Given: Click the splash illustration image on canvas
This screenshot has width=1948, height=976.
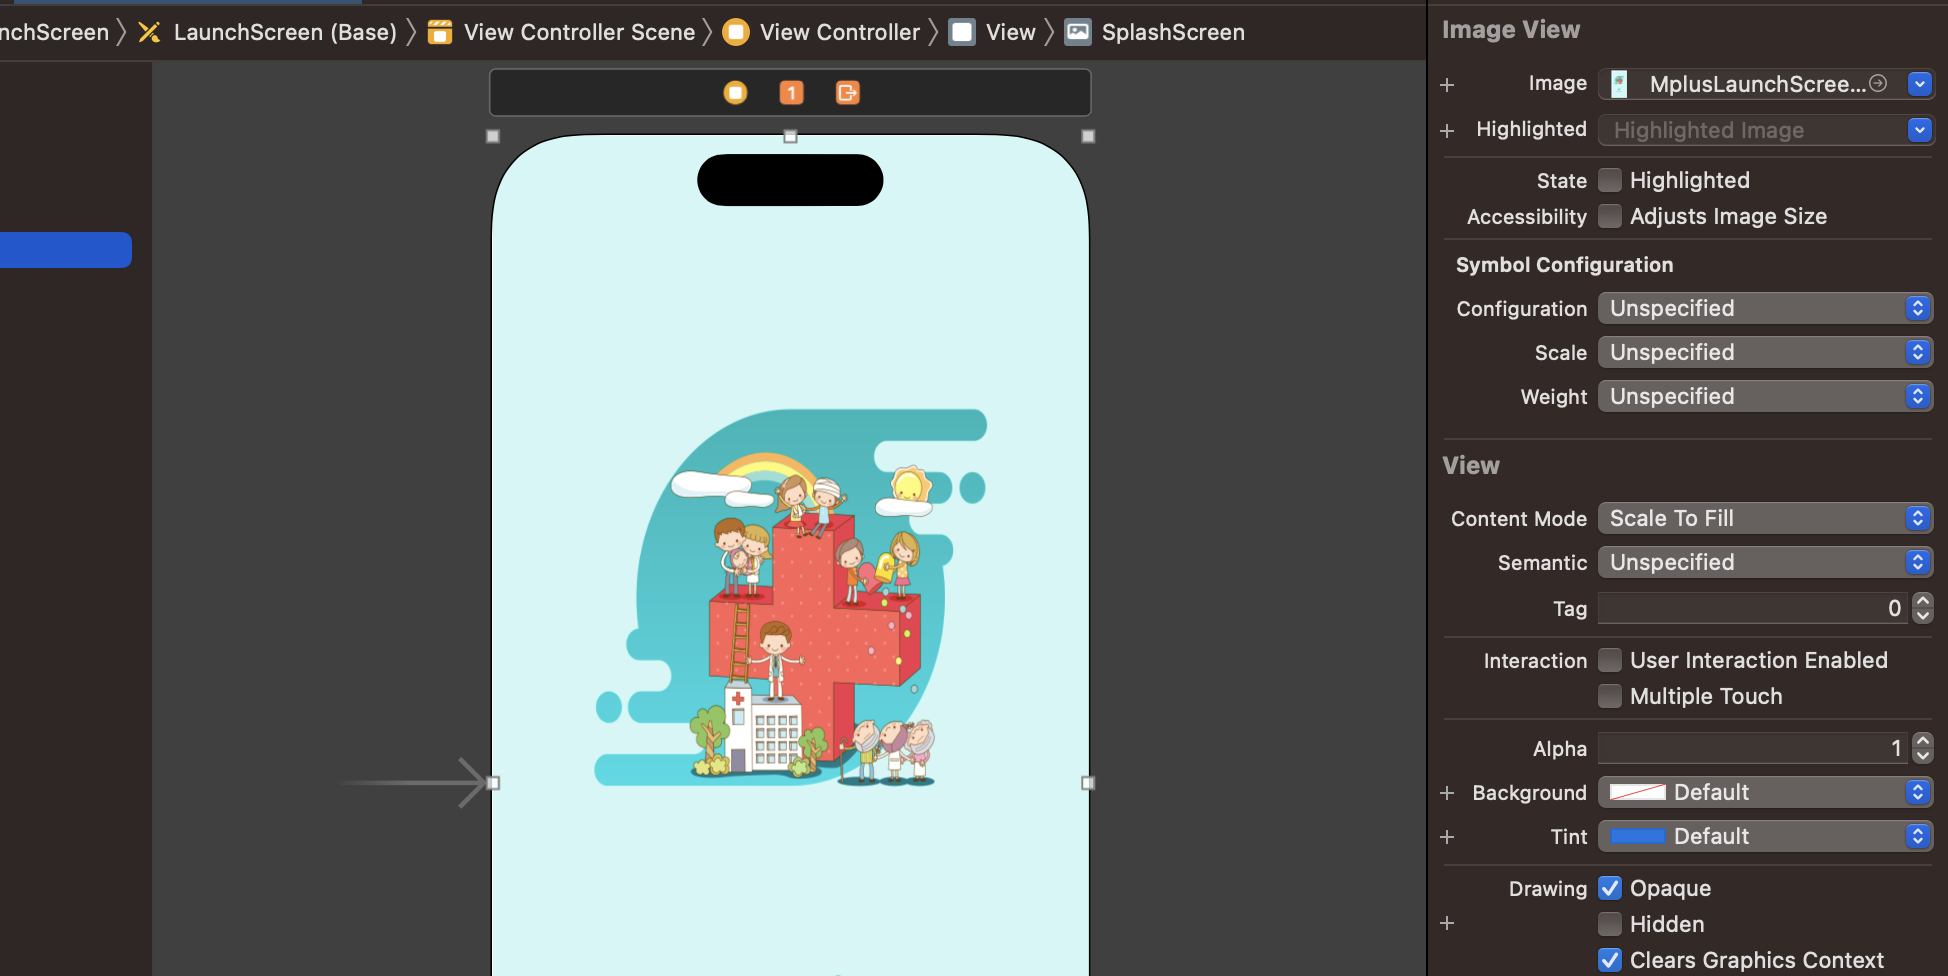Looking at the screenshot, I should 790,597.
